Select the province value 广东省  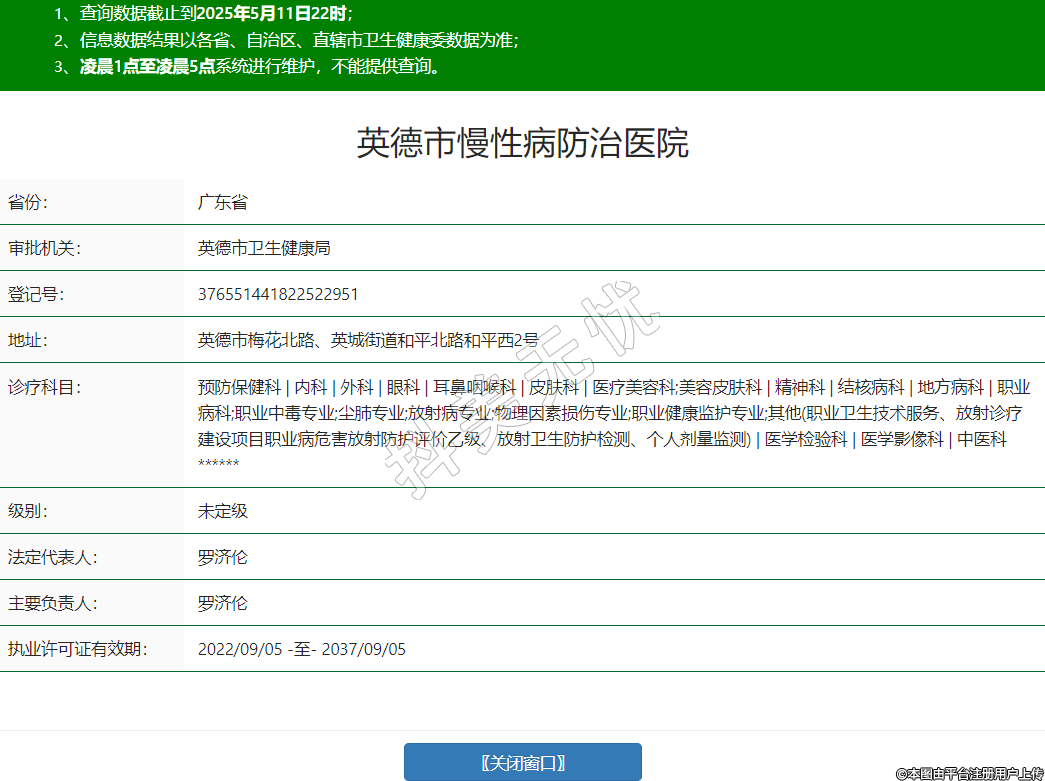(x=222, y=202)
